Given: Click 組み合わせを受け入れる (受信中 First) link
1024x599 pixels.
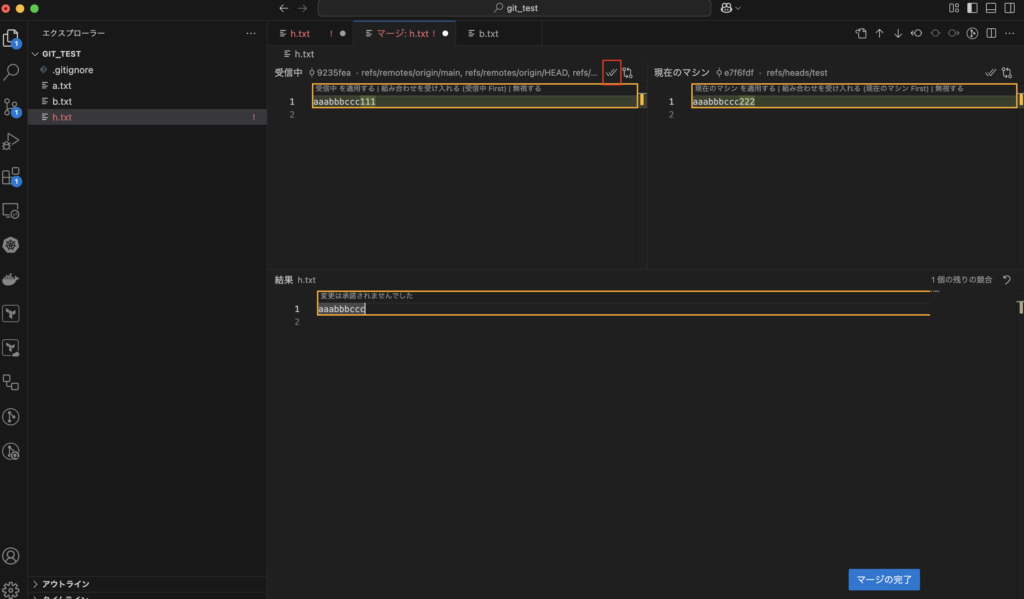Looking at the screenshot, I should [444, 88].
